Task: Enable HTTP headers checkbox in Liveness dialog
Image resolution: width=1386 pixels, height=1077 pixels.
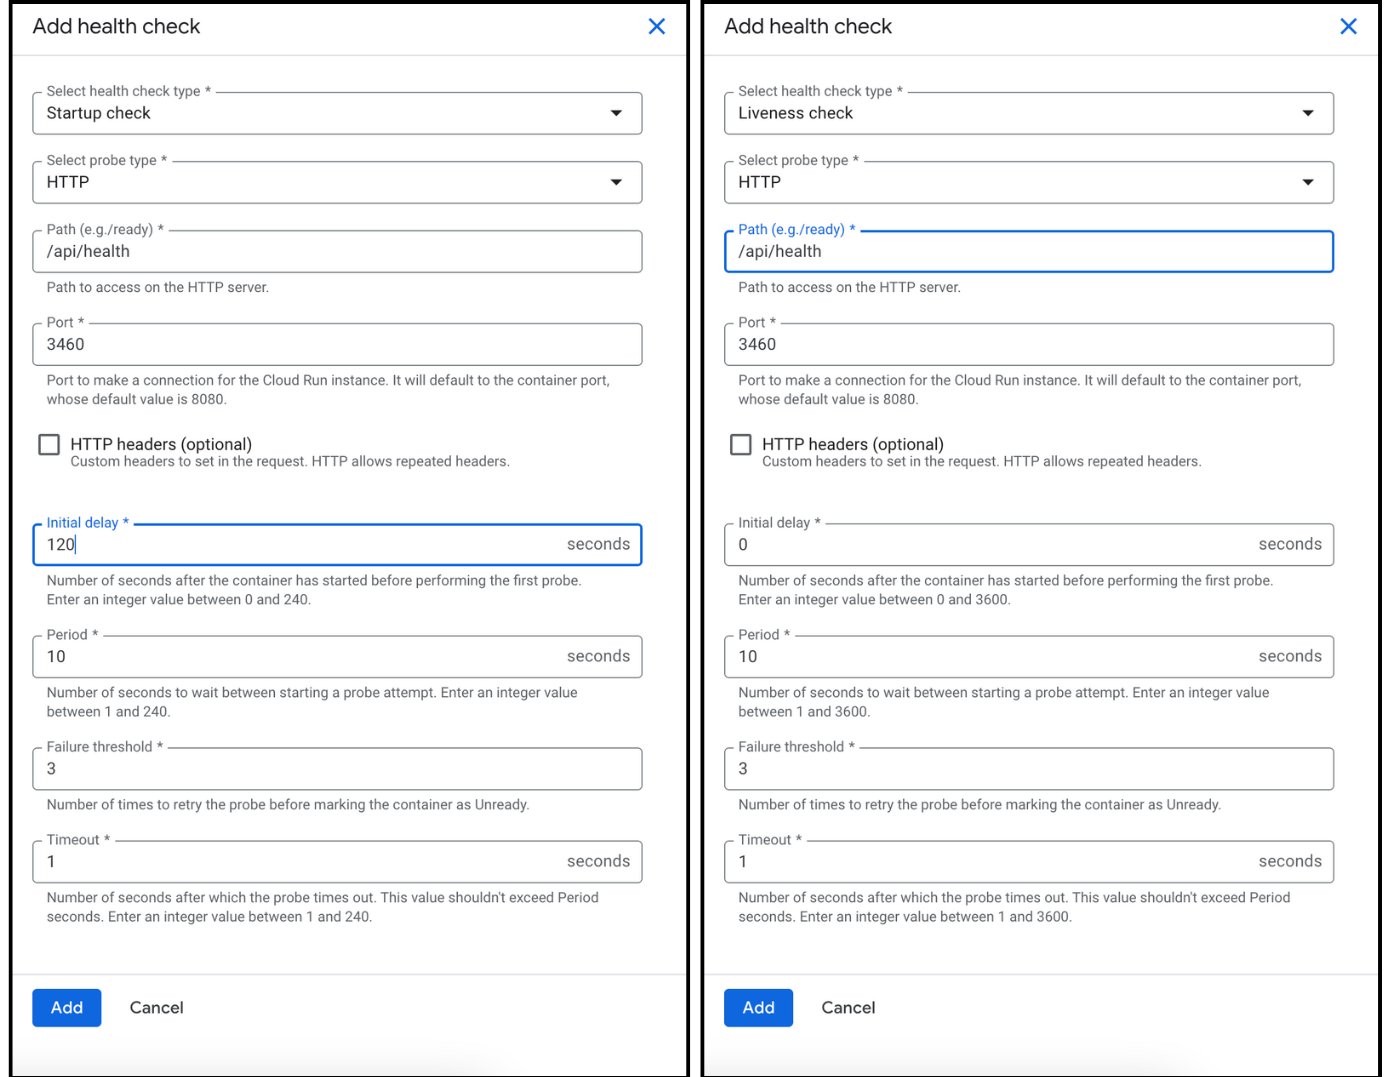Action: (741, 444)
